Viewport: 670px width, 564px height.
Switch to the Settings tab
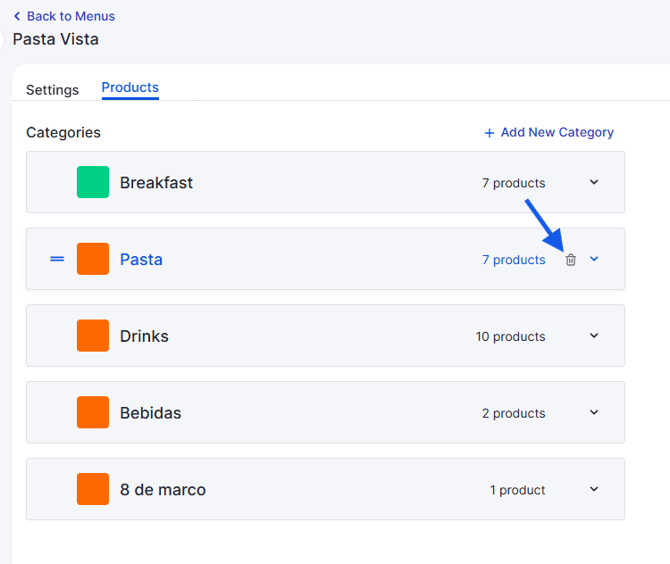[53, 90]
